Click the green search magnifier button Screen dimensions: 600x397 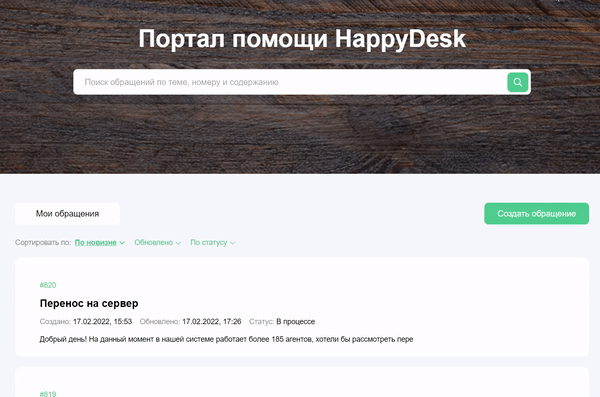pos(517,82)
